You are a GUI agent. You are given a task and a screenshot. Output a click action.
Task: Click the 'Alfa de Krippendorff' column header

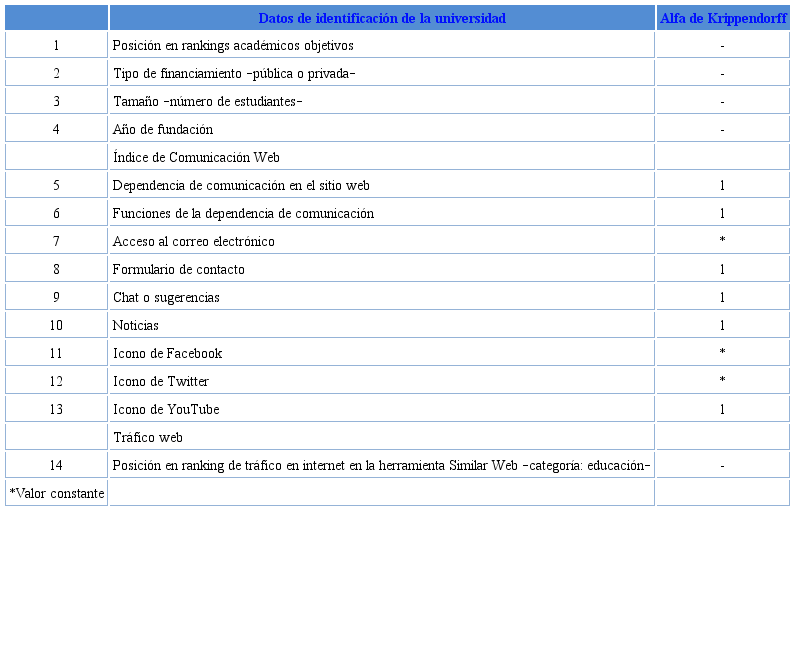click(x=722, y=18)
